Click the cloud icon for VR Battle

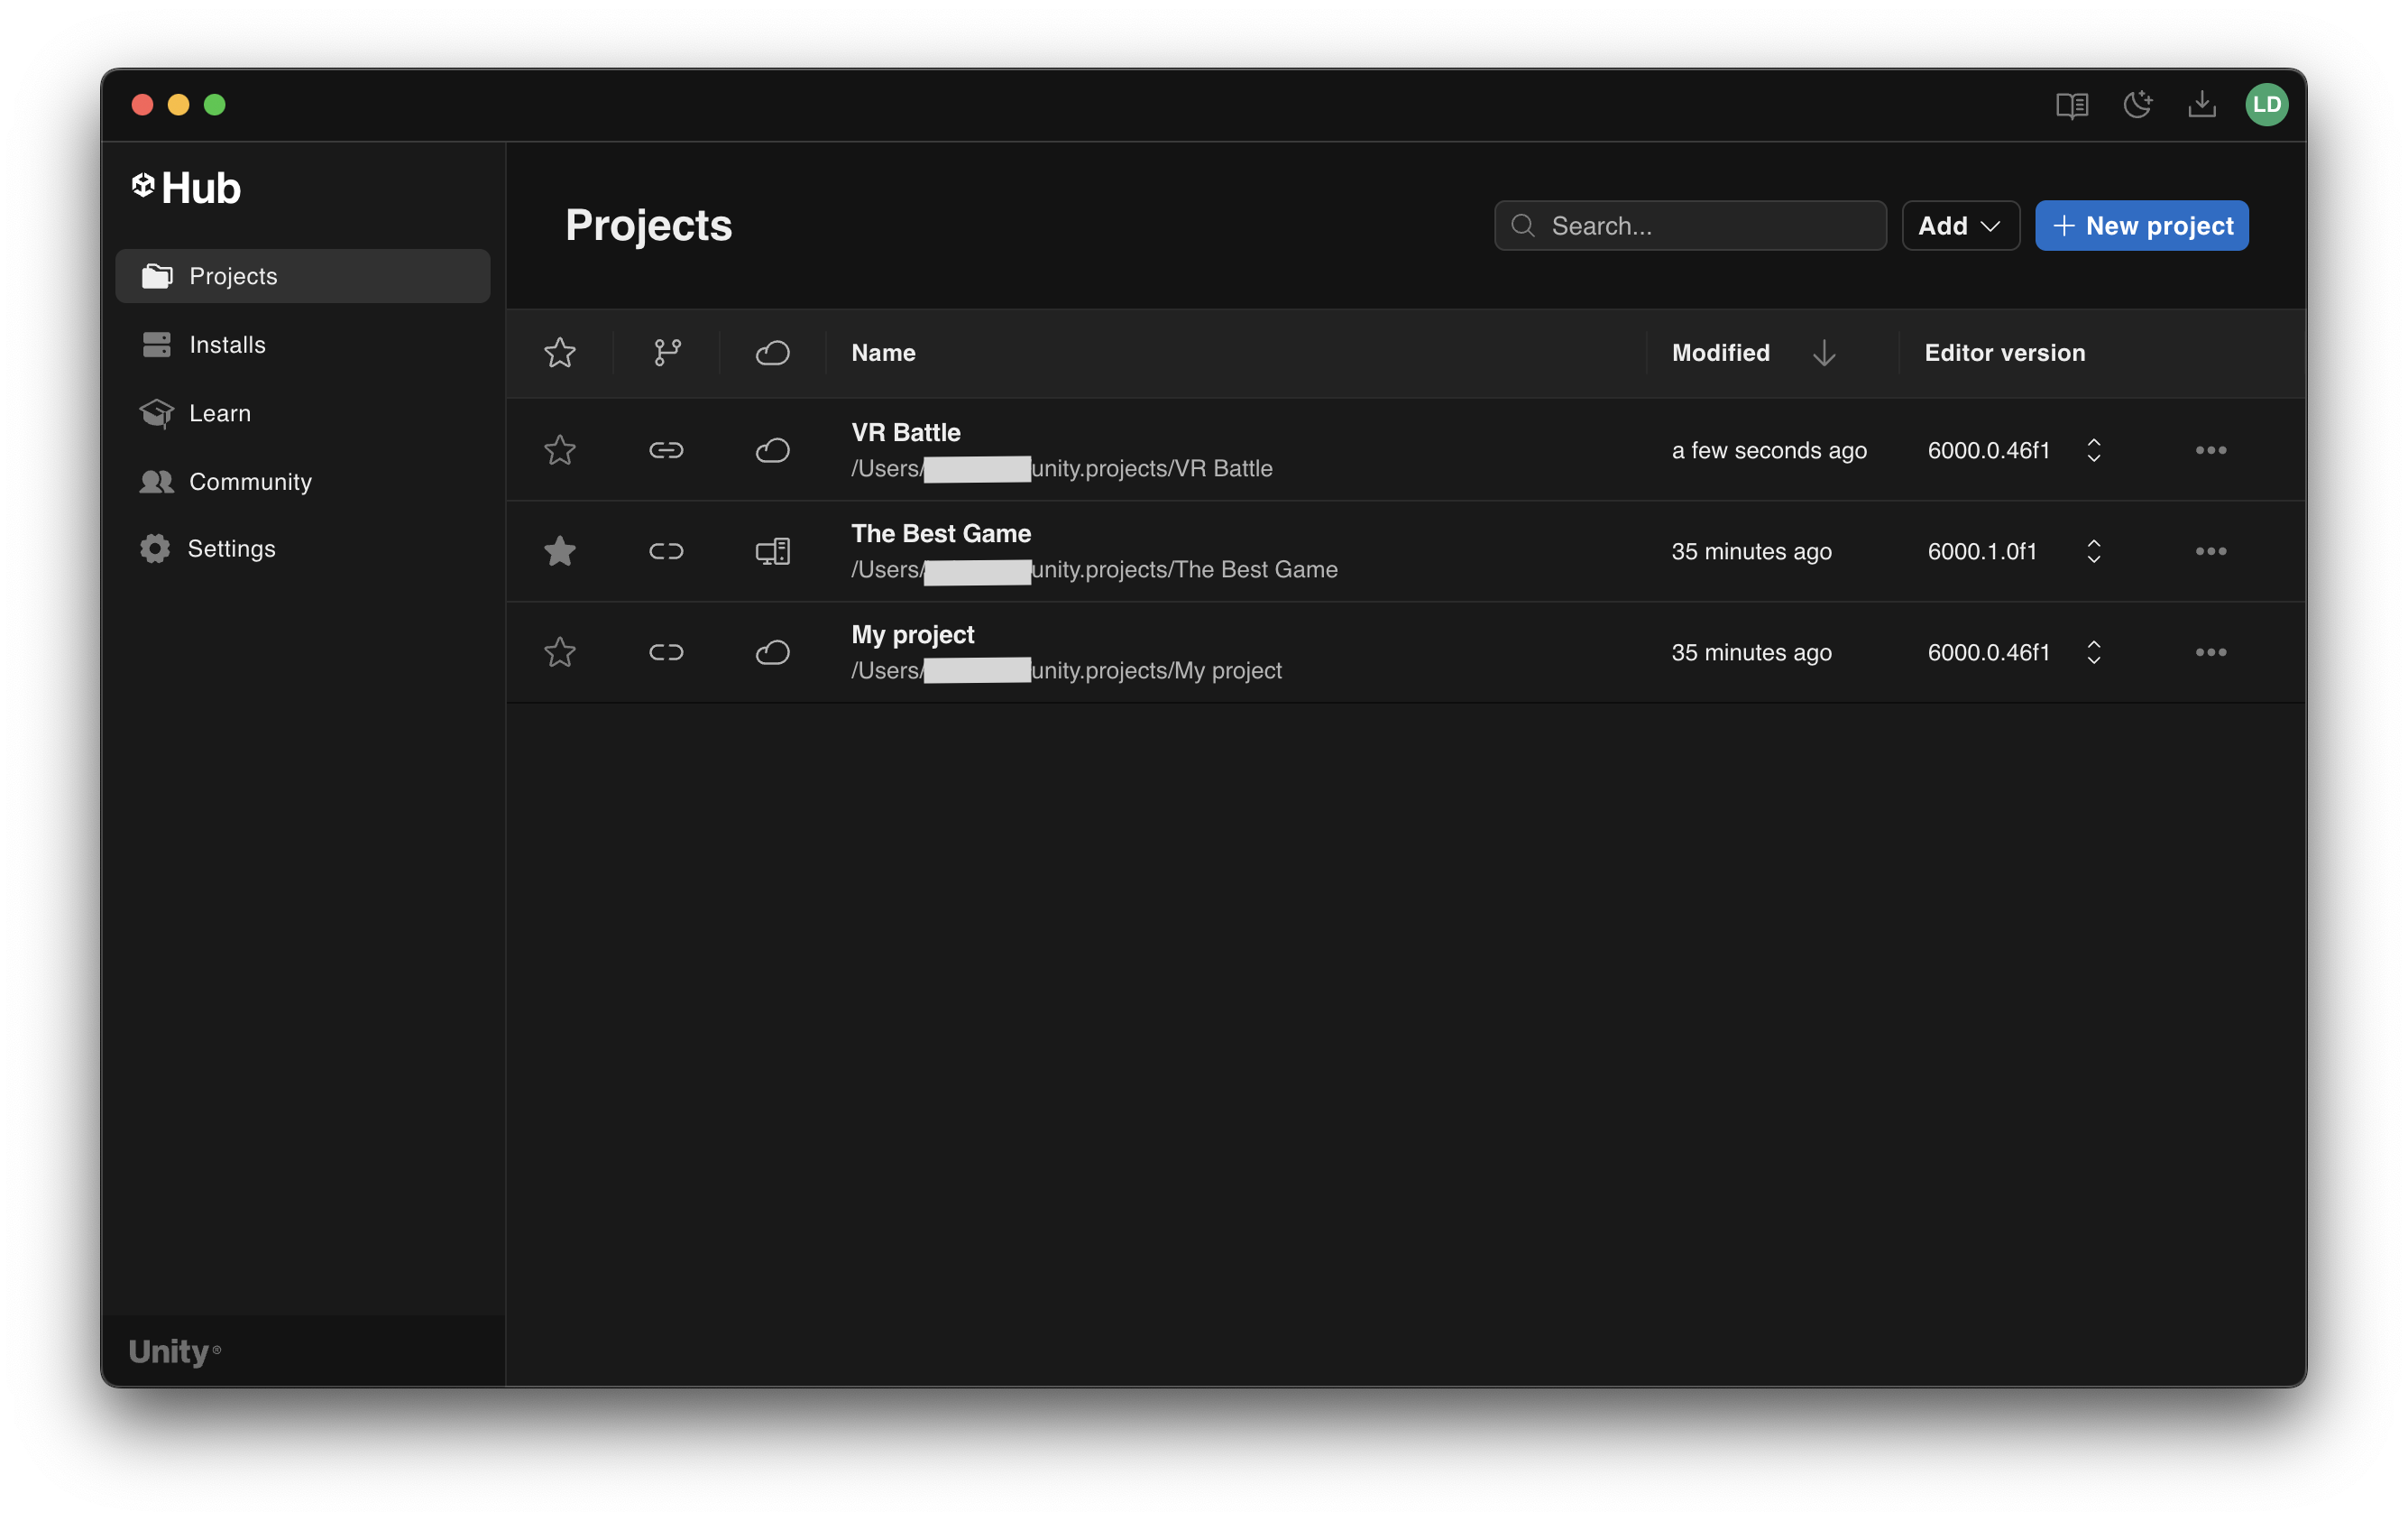[x=773, y=450]
